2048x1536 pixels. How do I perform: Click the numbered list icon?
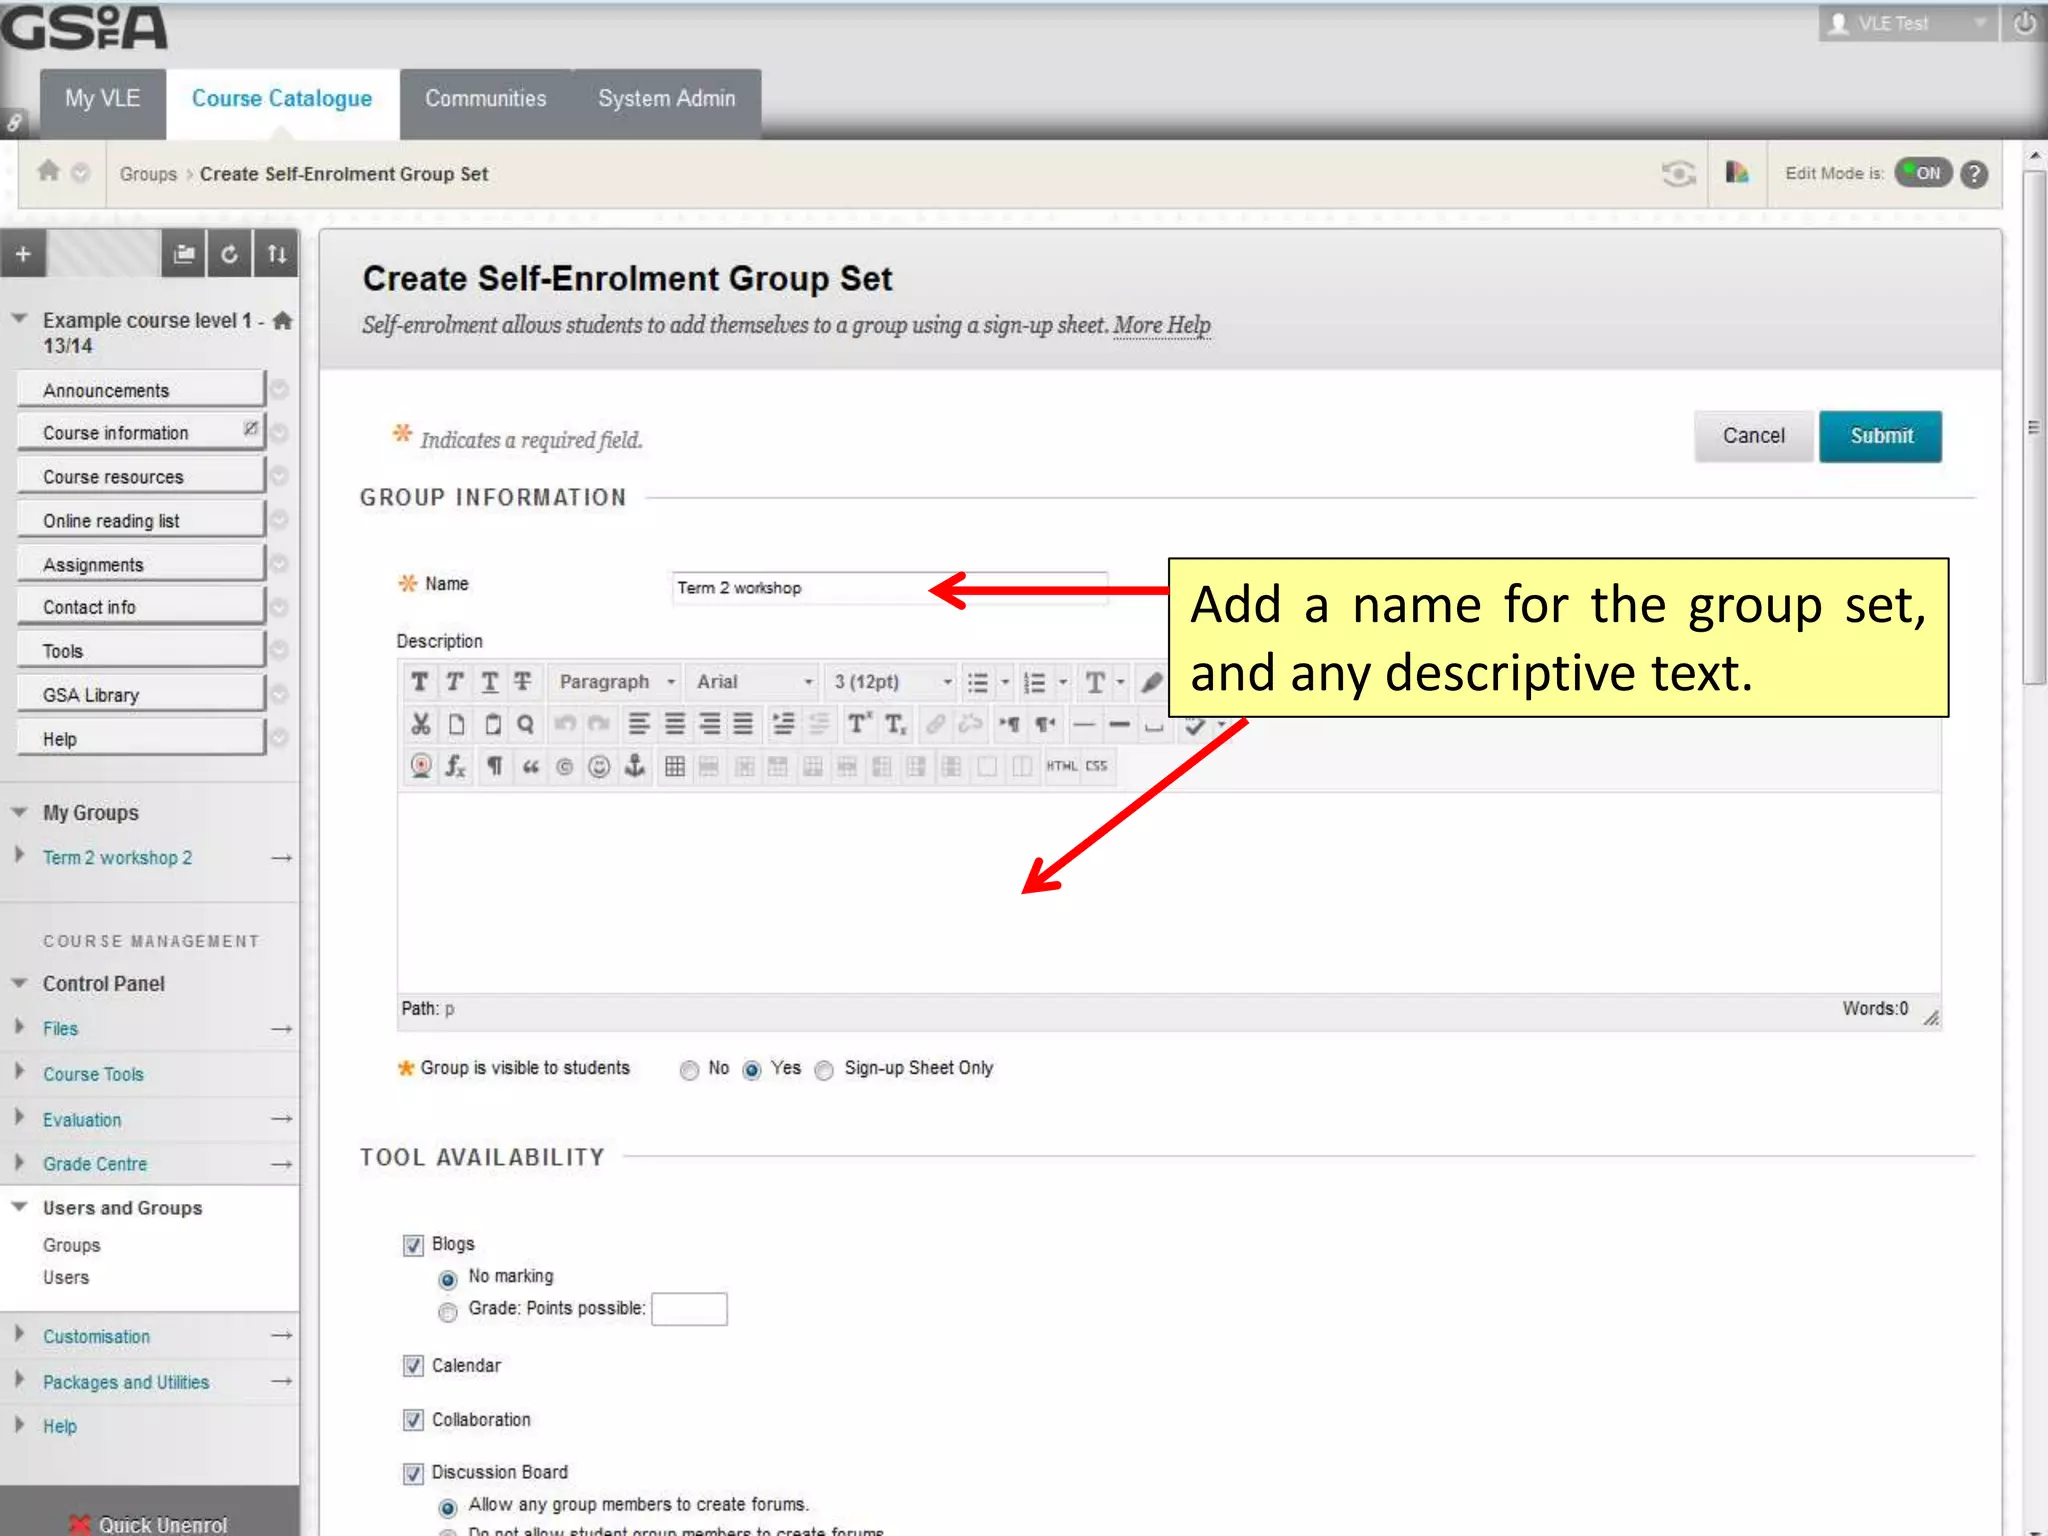pyautogui.click(x=1035, y=682)
